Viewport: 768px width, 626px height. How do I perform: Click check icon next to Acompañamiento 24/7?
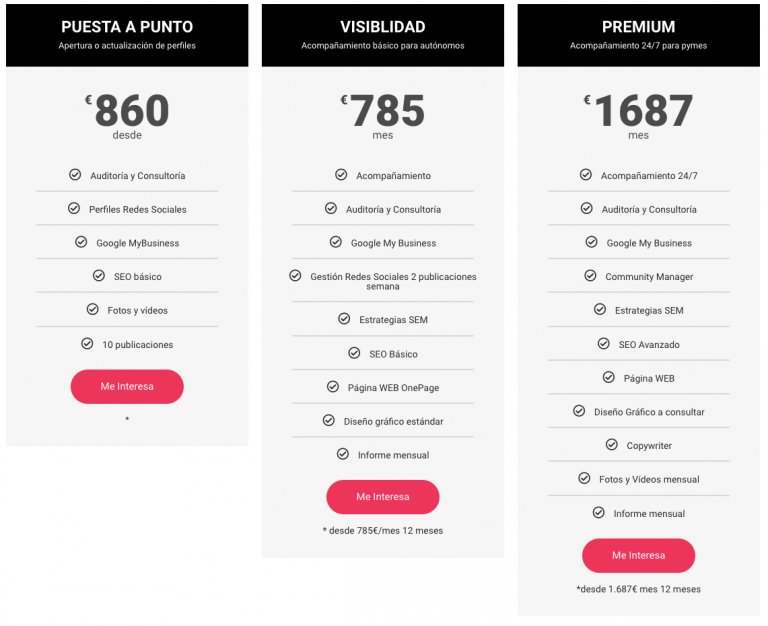586,175
